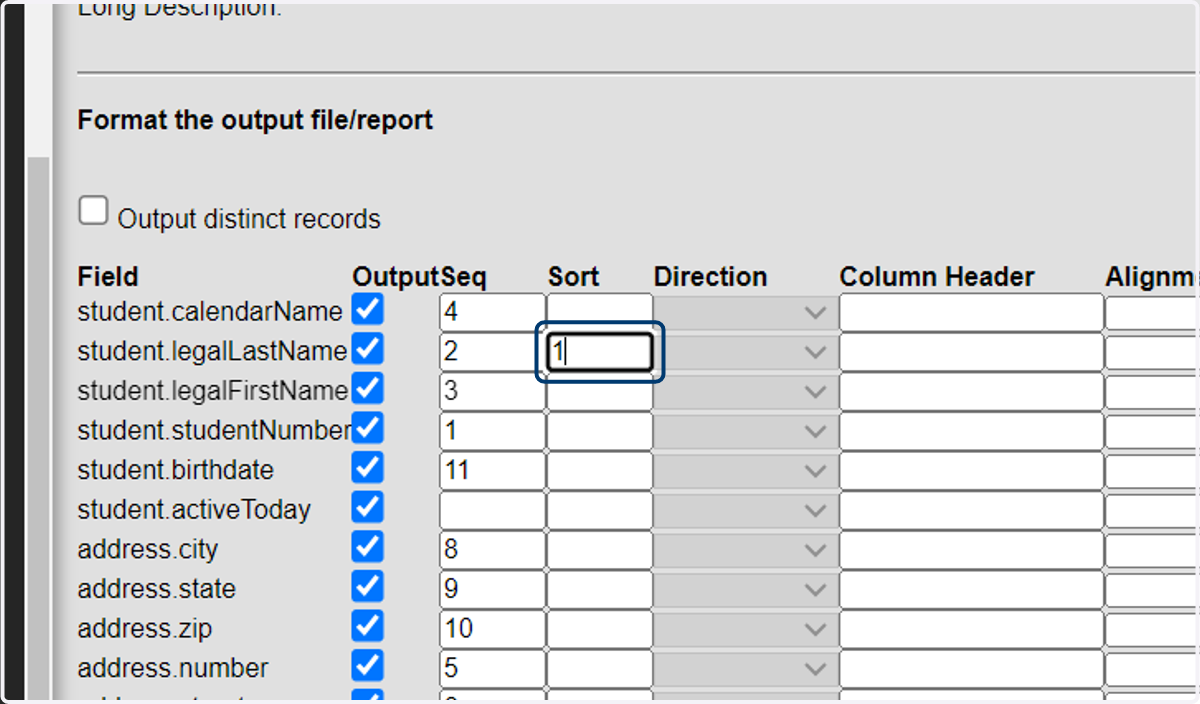Viewport: 1200px width, 704px height.
Task: Click Seq field for address.number
Action: (492, 669)
